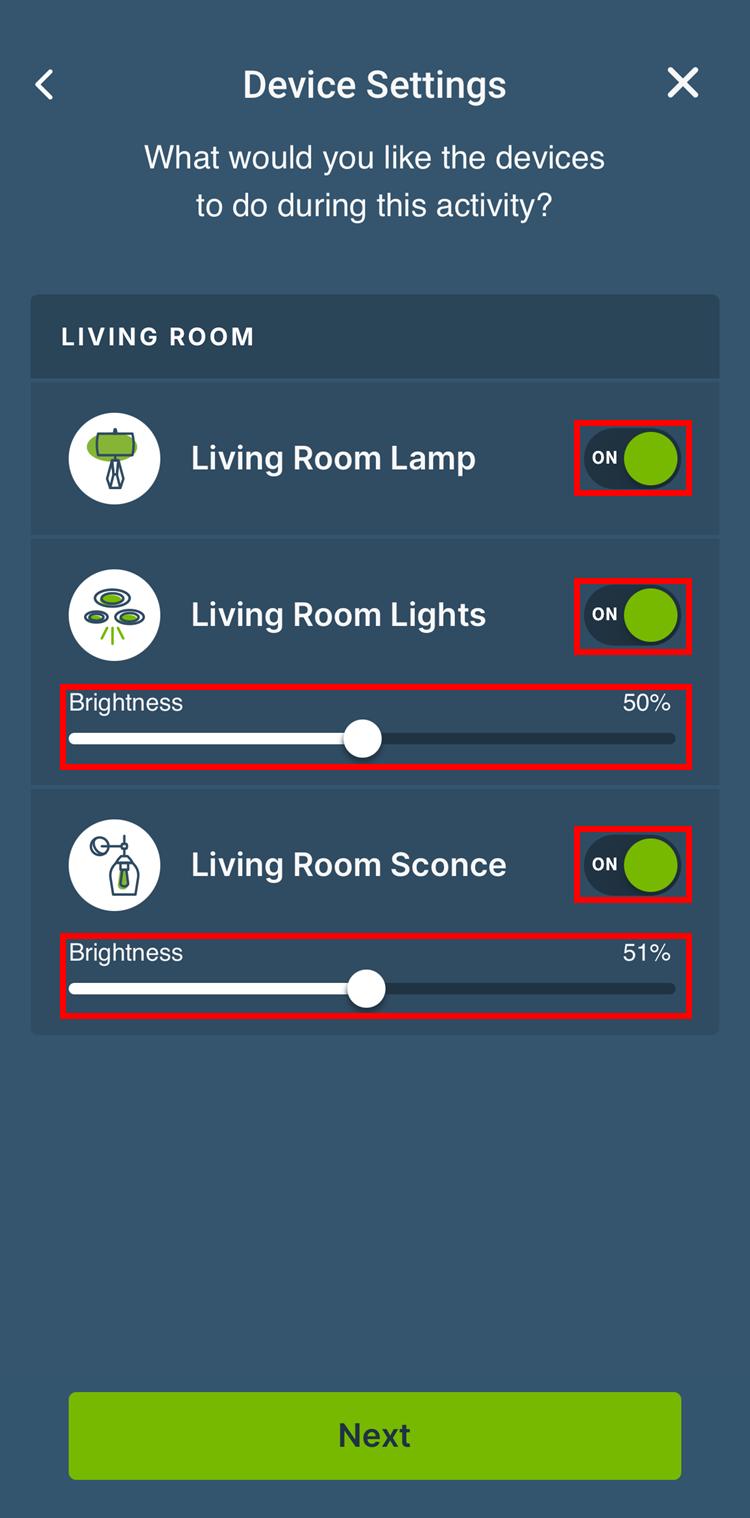Tap the Living Room Lamp device icon

[x=115, y=458]
